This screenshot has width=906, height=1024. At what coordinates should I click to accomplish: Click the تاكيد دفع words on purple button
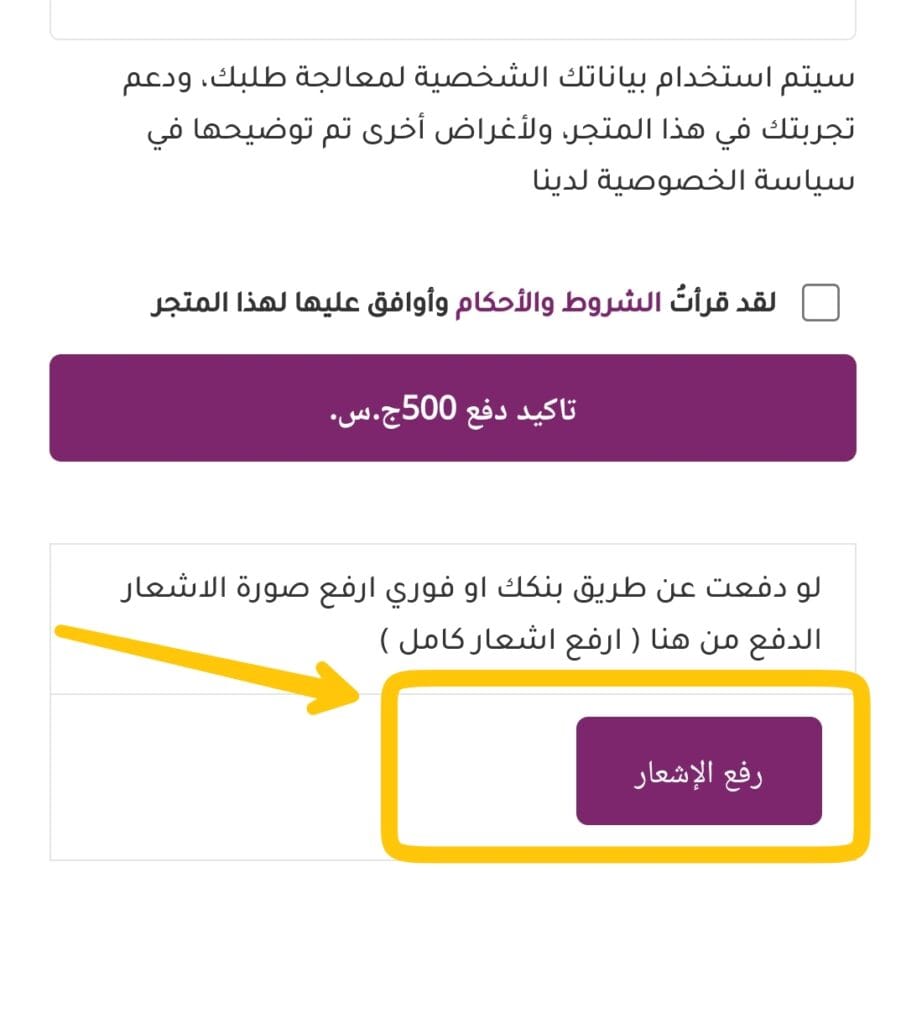click(520, 409)
